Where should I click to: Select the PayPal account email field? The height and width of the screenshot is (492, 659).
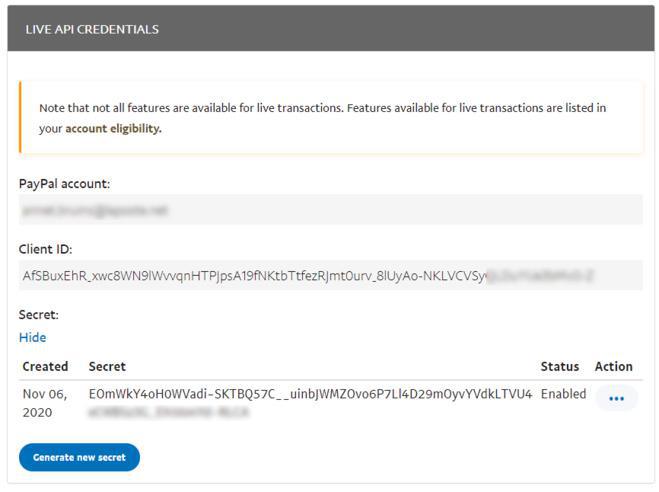[x=330, y=210]
